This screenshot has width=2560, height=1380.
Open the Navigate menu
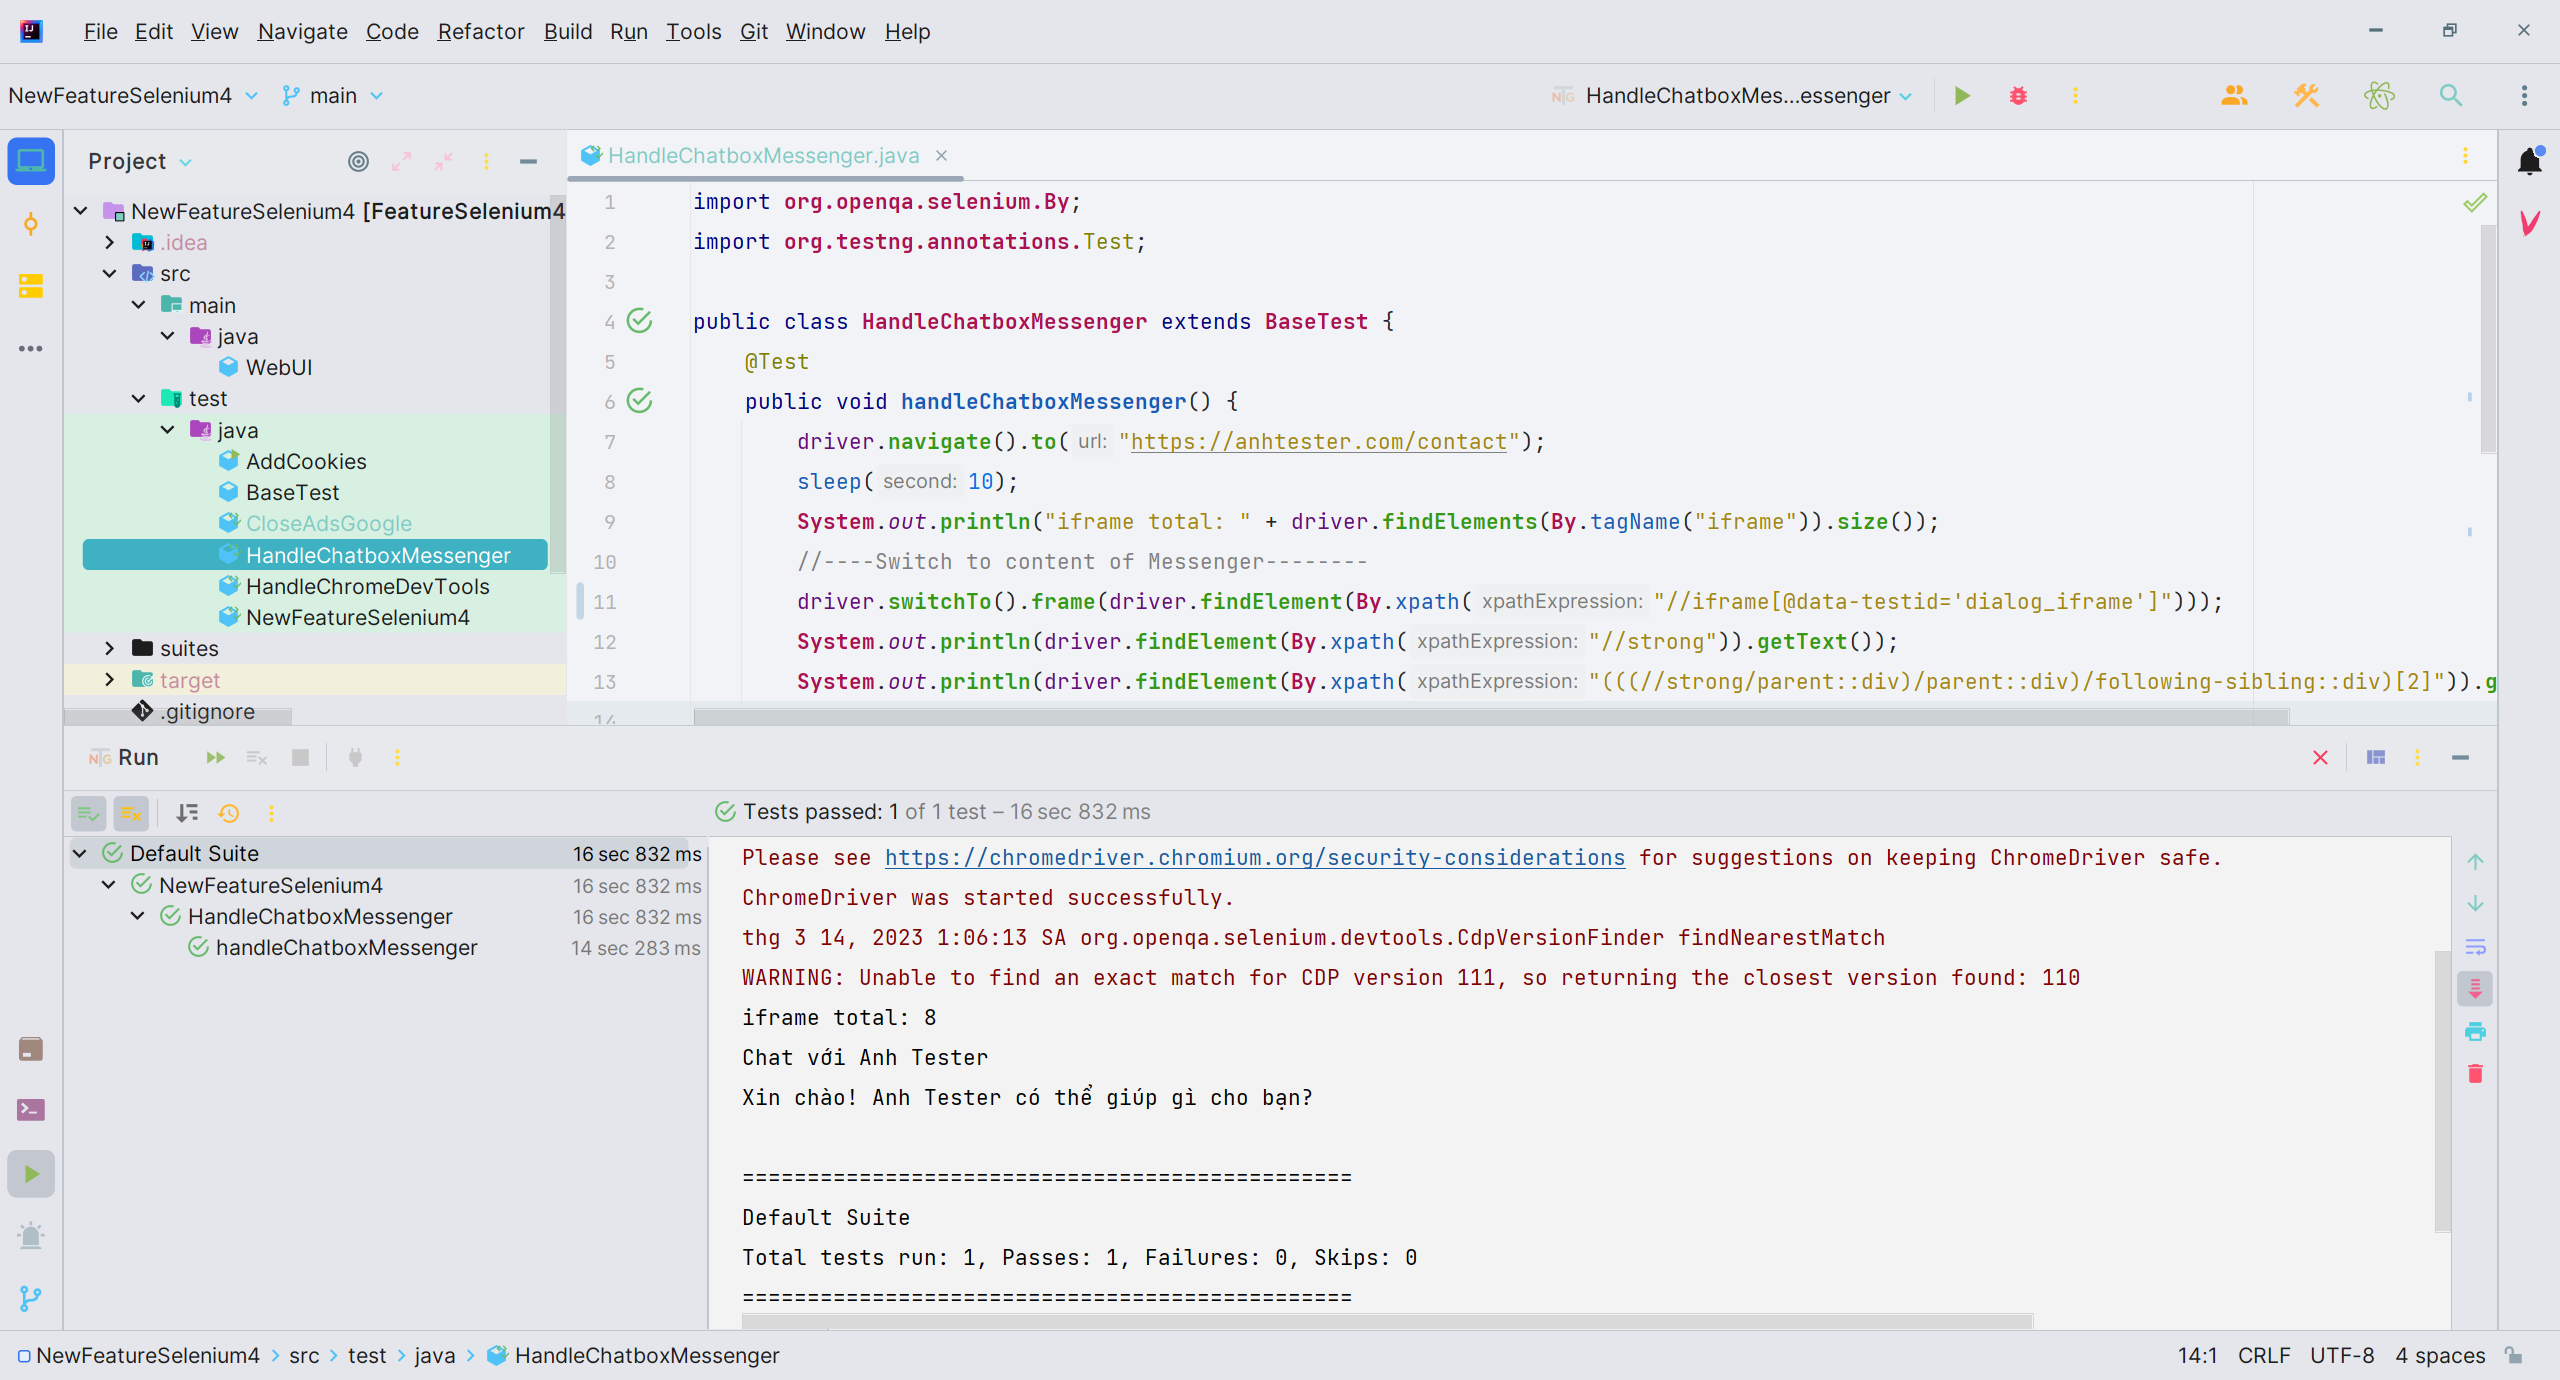(302, 31)
